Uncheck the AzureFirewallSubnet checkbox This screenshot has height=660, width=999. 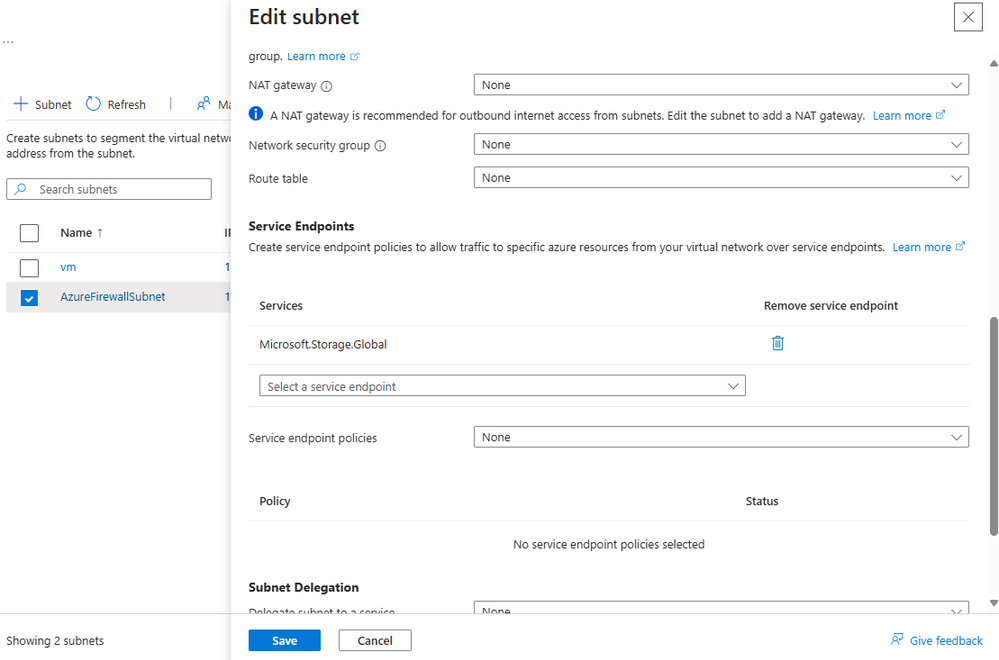29,297
